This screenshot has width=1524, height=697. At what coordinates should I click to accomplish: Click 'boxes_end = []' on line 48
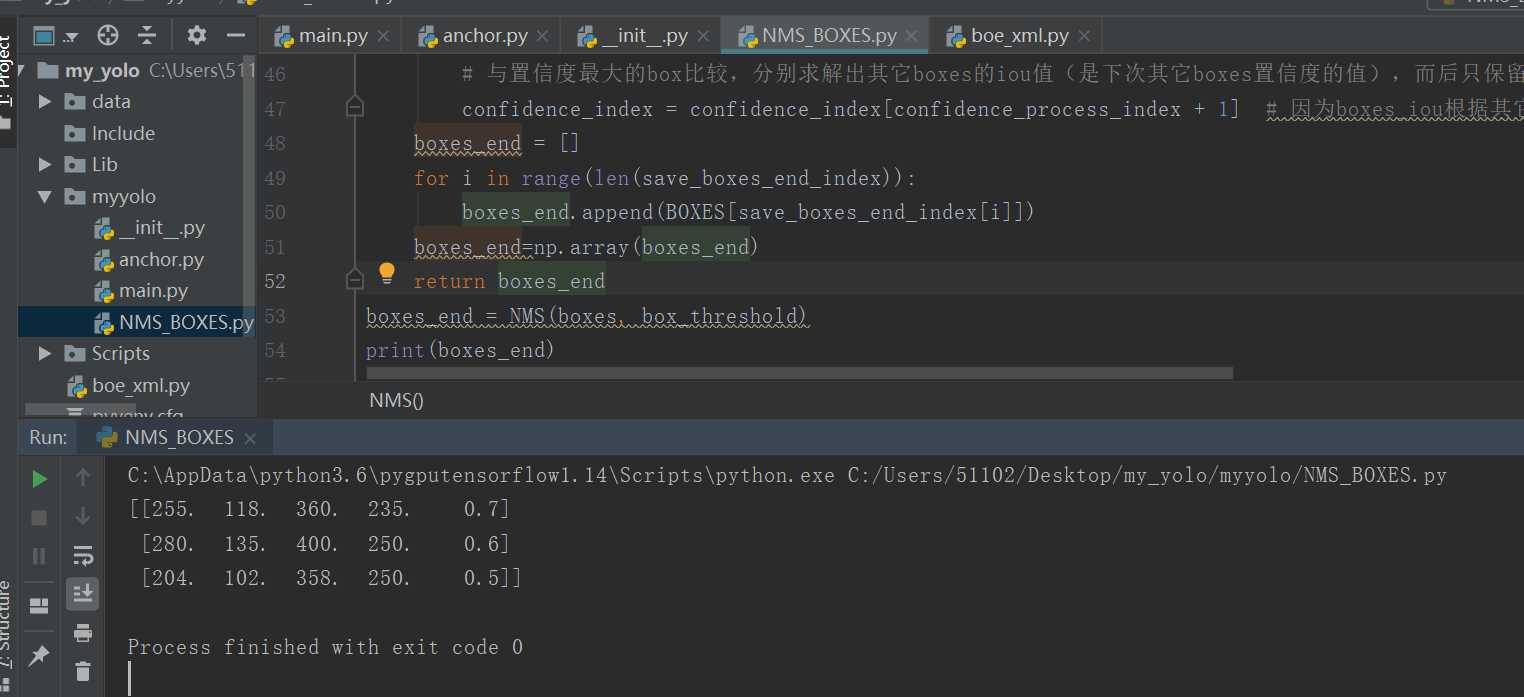[x=497, y=144]
